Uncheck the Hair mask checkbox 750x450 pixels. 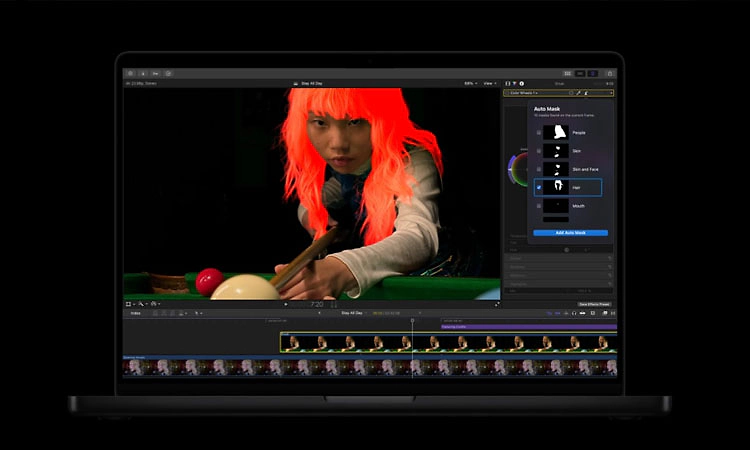click(539, 187)
